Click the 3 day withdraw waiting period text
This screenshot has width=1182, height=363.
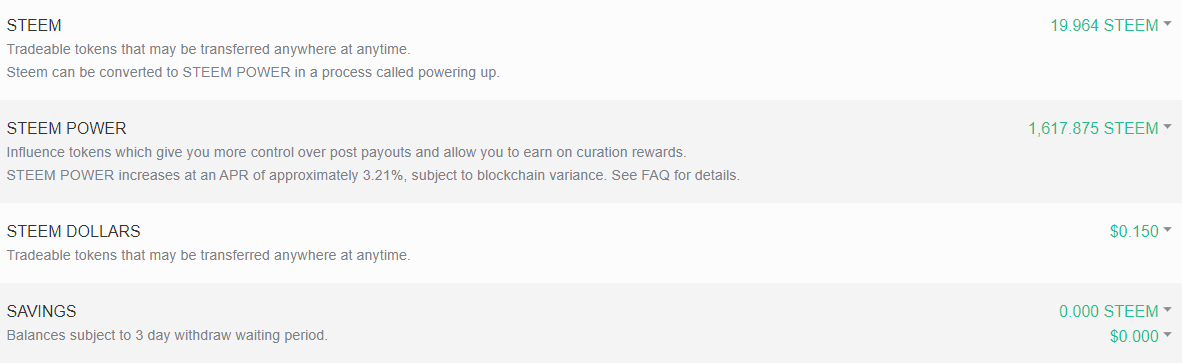click(167, 335)
